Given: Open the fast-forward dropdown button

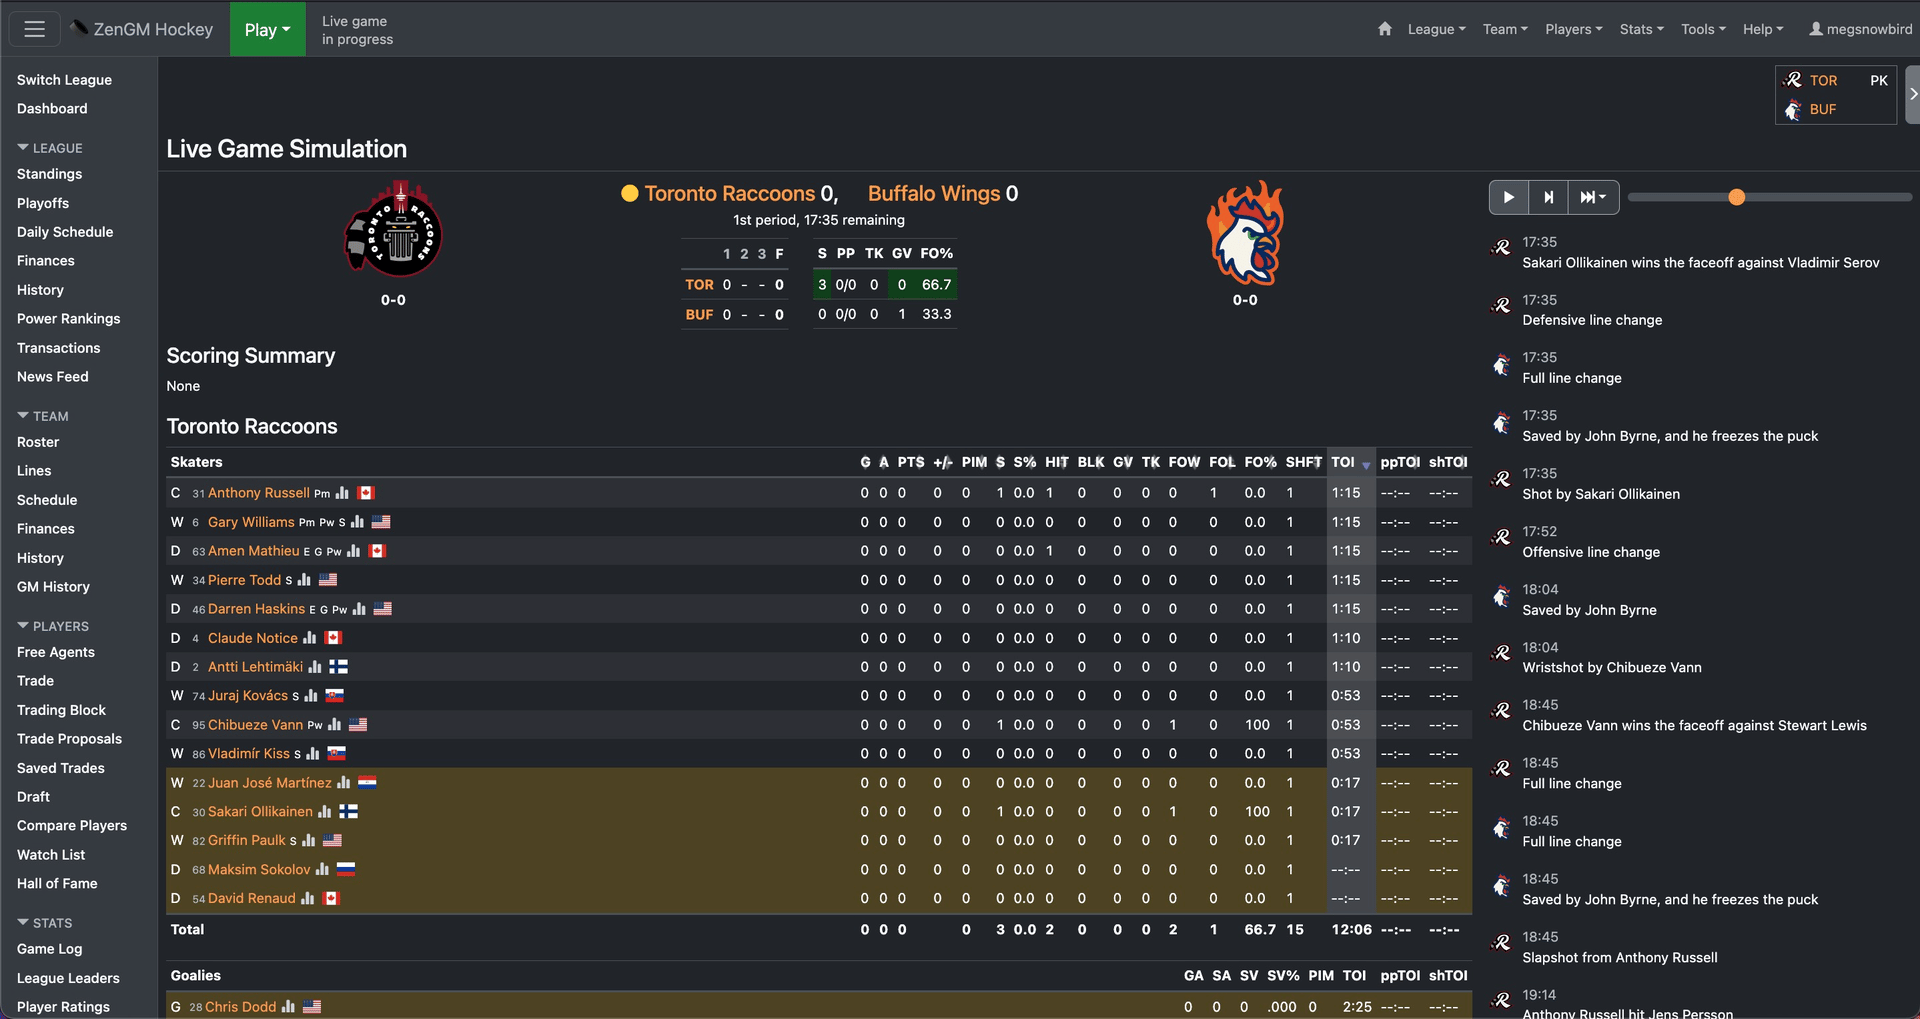Looking at the screenshot, I should [1593, 197].
